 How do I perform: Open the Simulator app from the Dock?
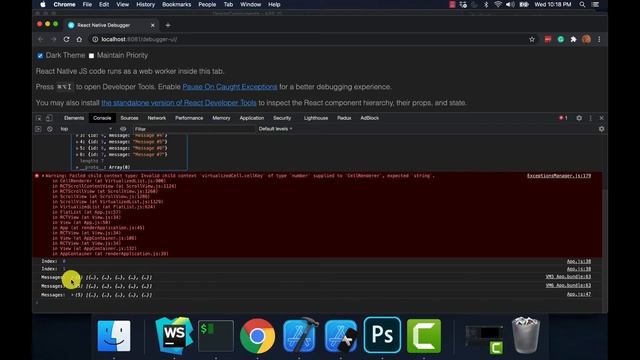click(341, 336)
